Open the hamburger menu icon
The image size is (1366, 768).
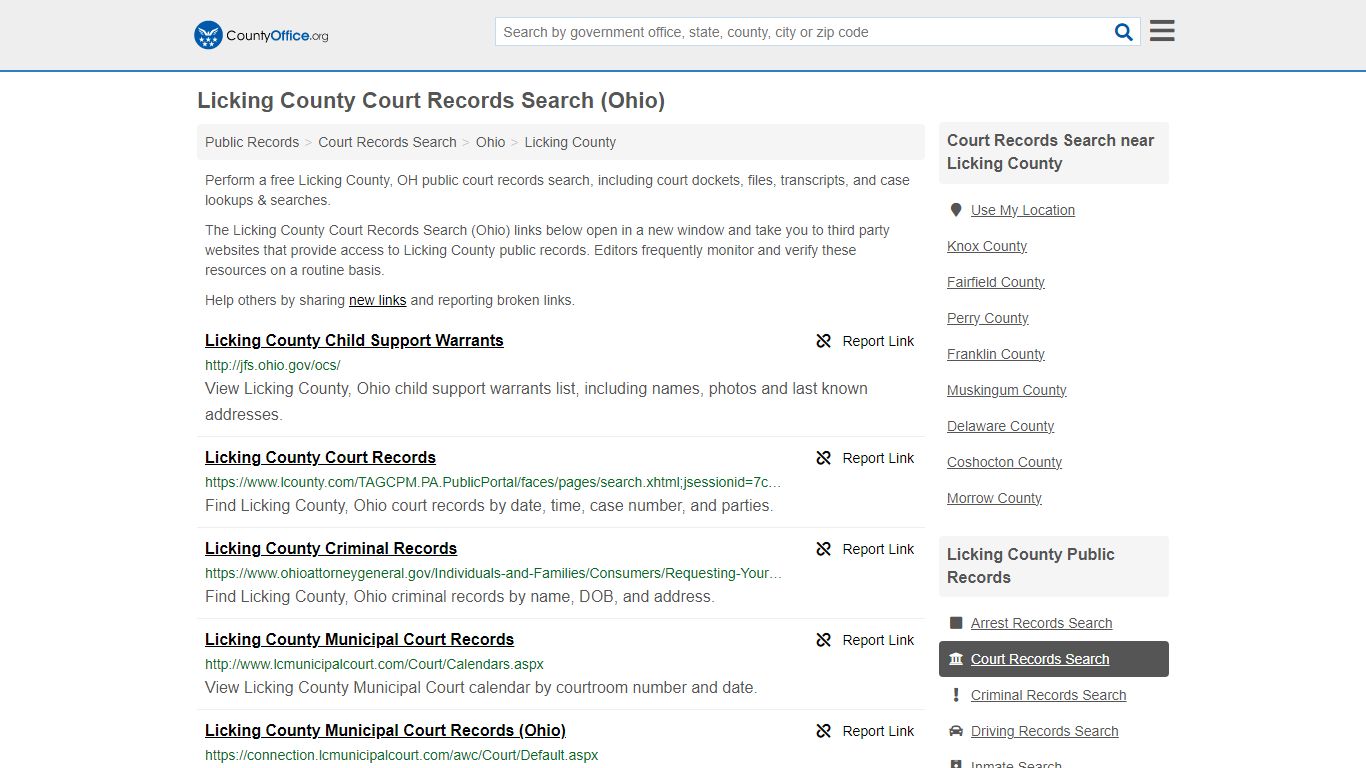[1162, 31]
